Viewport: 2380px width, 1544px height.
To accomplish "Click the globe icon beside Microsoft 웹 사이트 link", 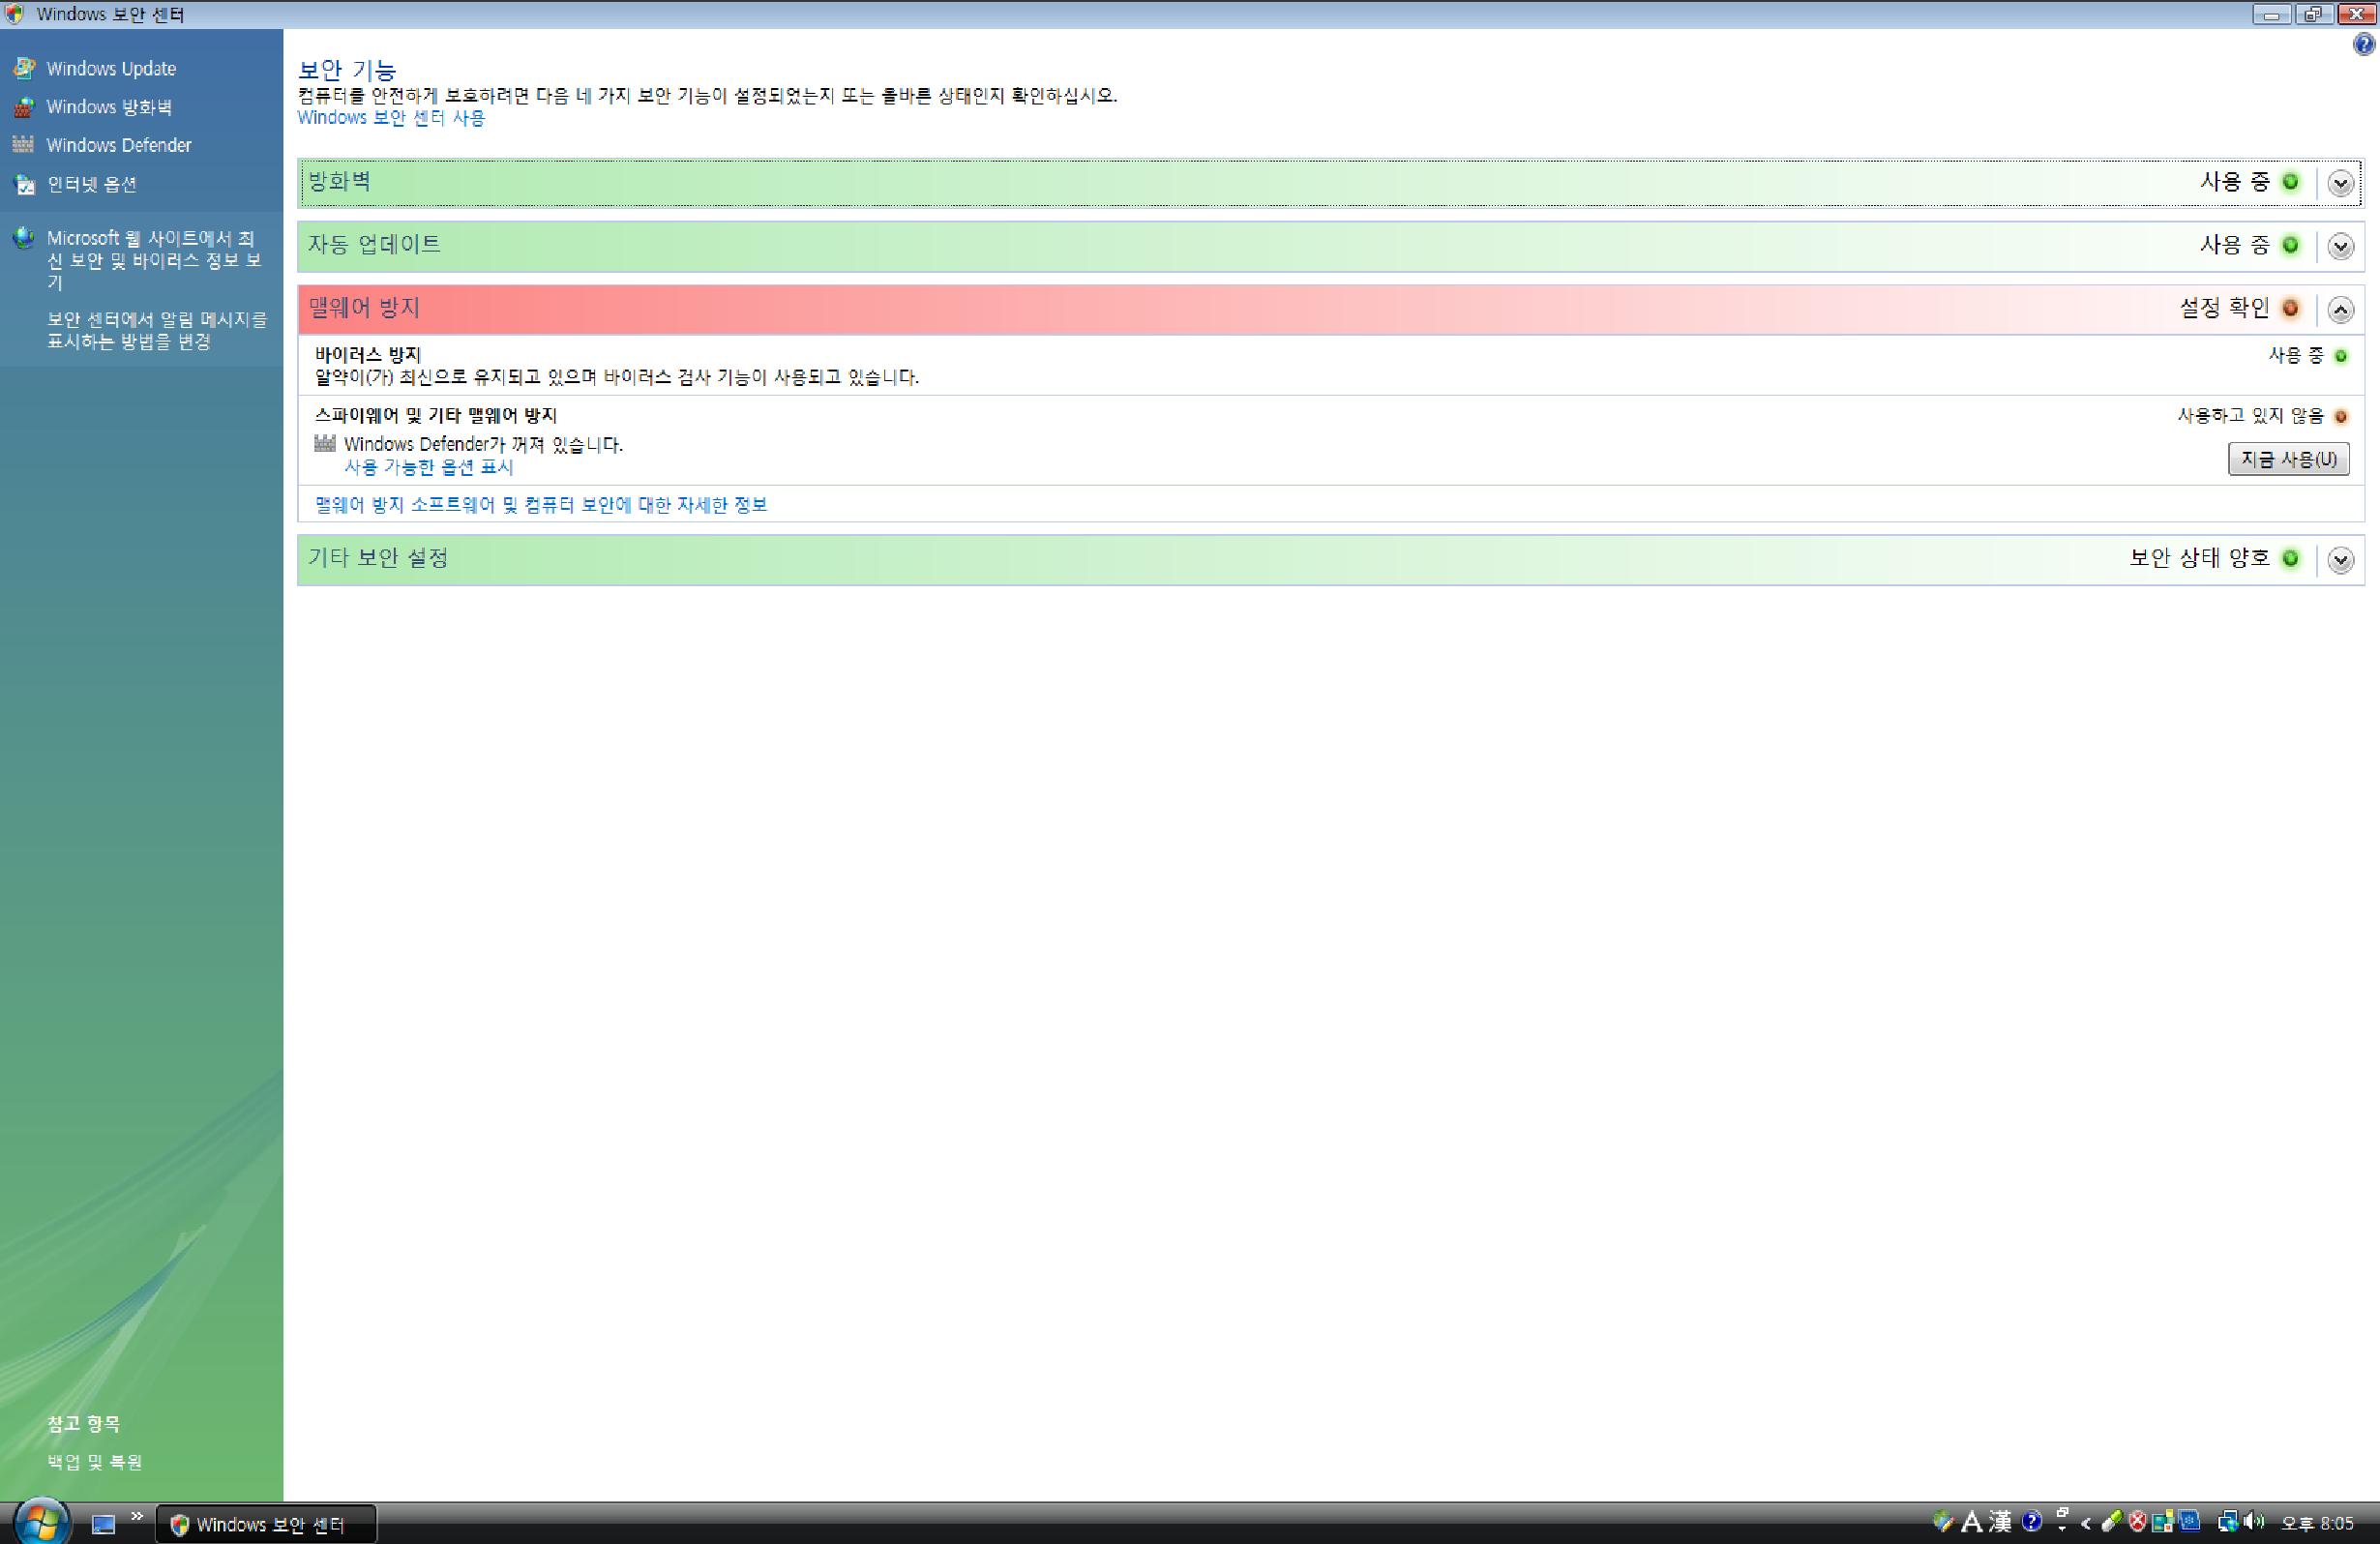I will pyautogui.click(x=23, y=238).
